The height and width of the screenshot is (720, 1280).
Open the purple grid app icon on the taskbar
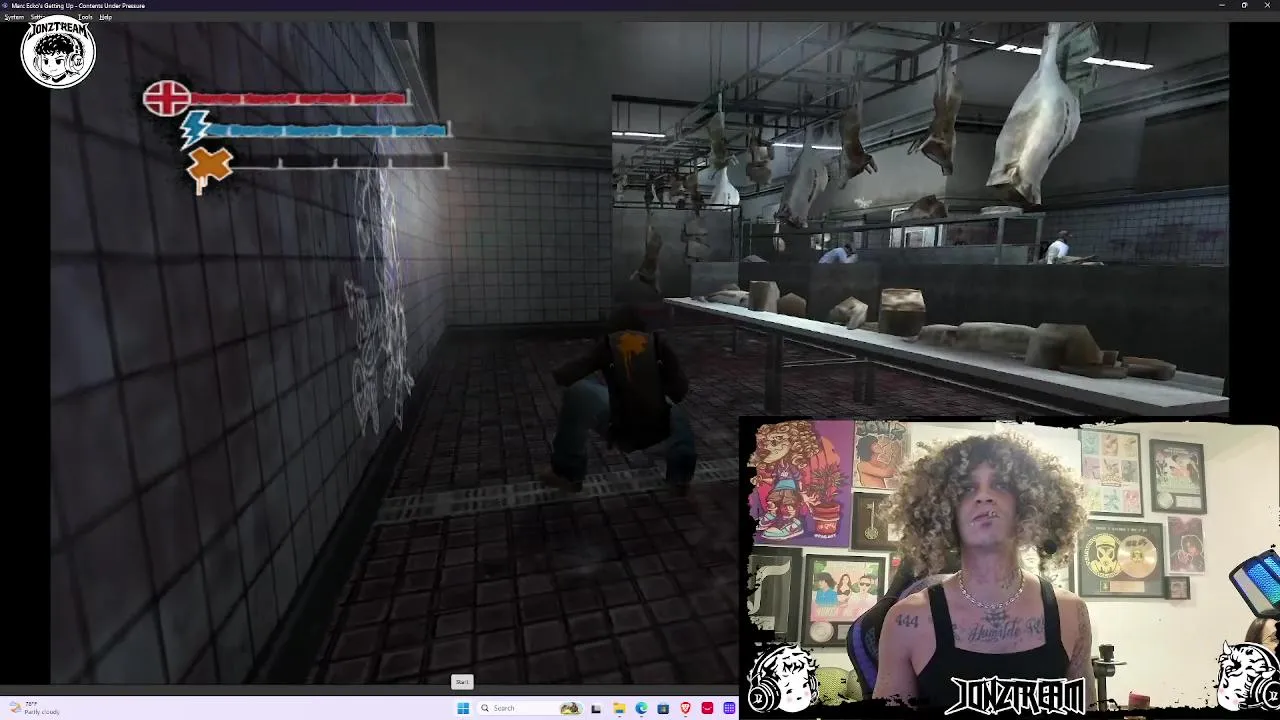click(x=729, y=708)
